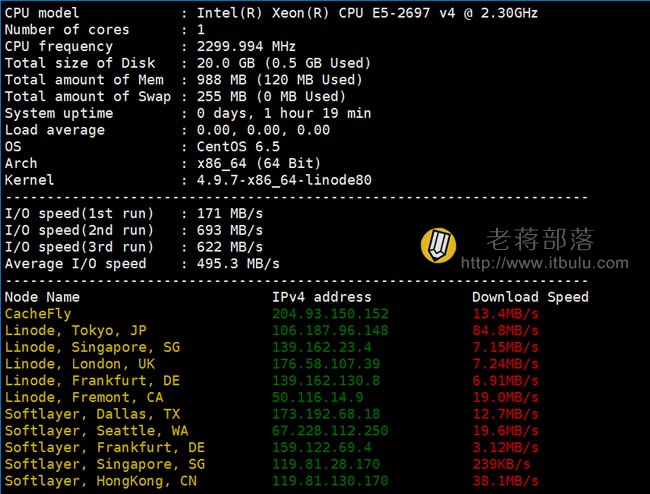Click London download speed '7.24MB/s'

click(505, 364)
